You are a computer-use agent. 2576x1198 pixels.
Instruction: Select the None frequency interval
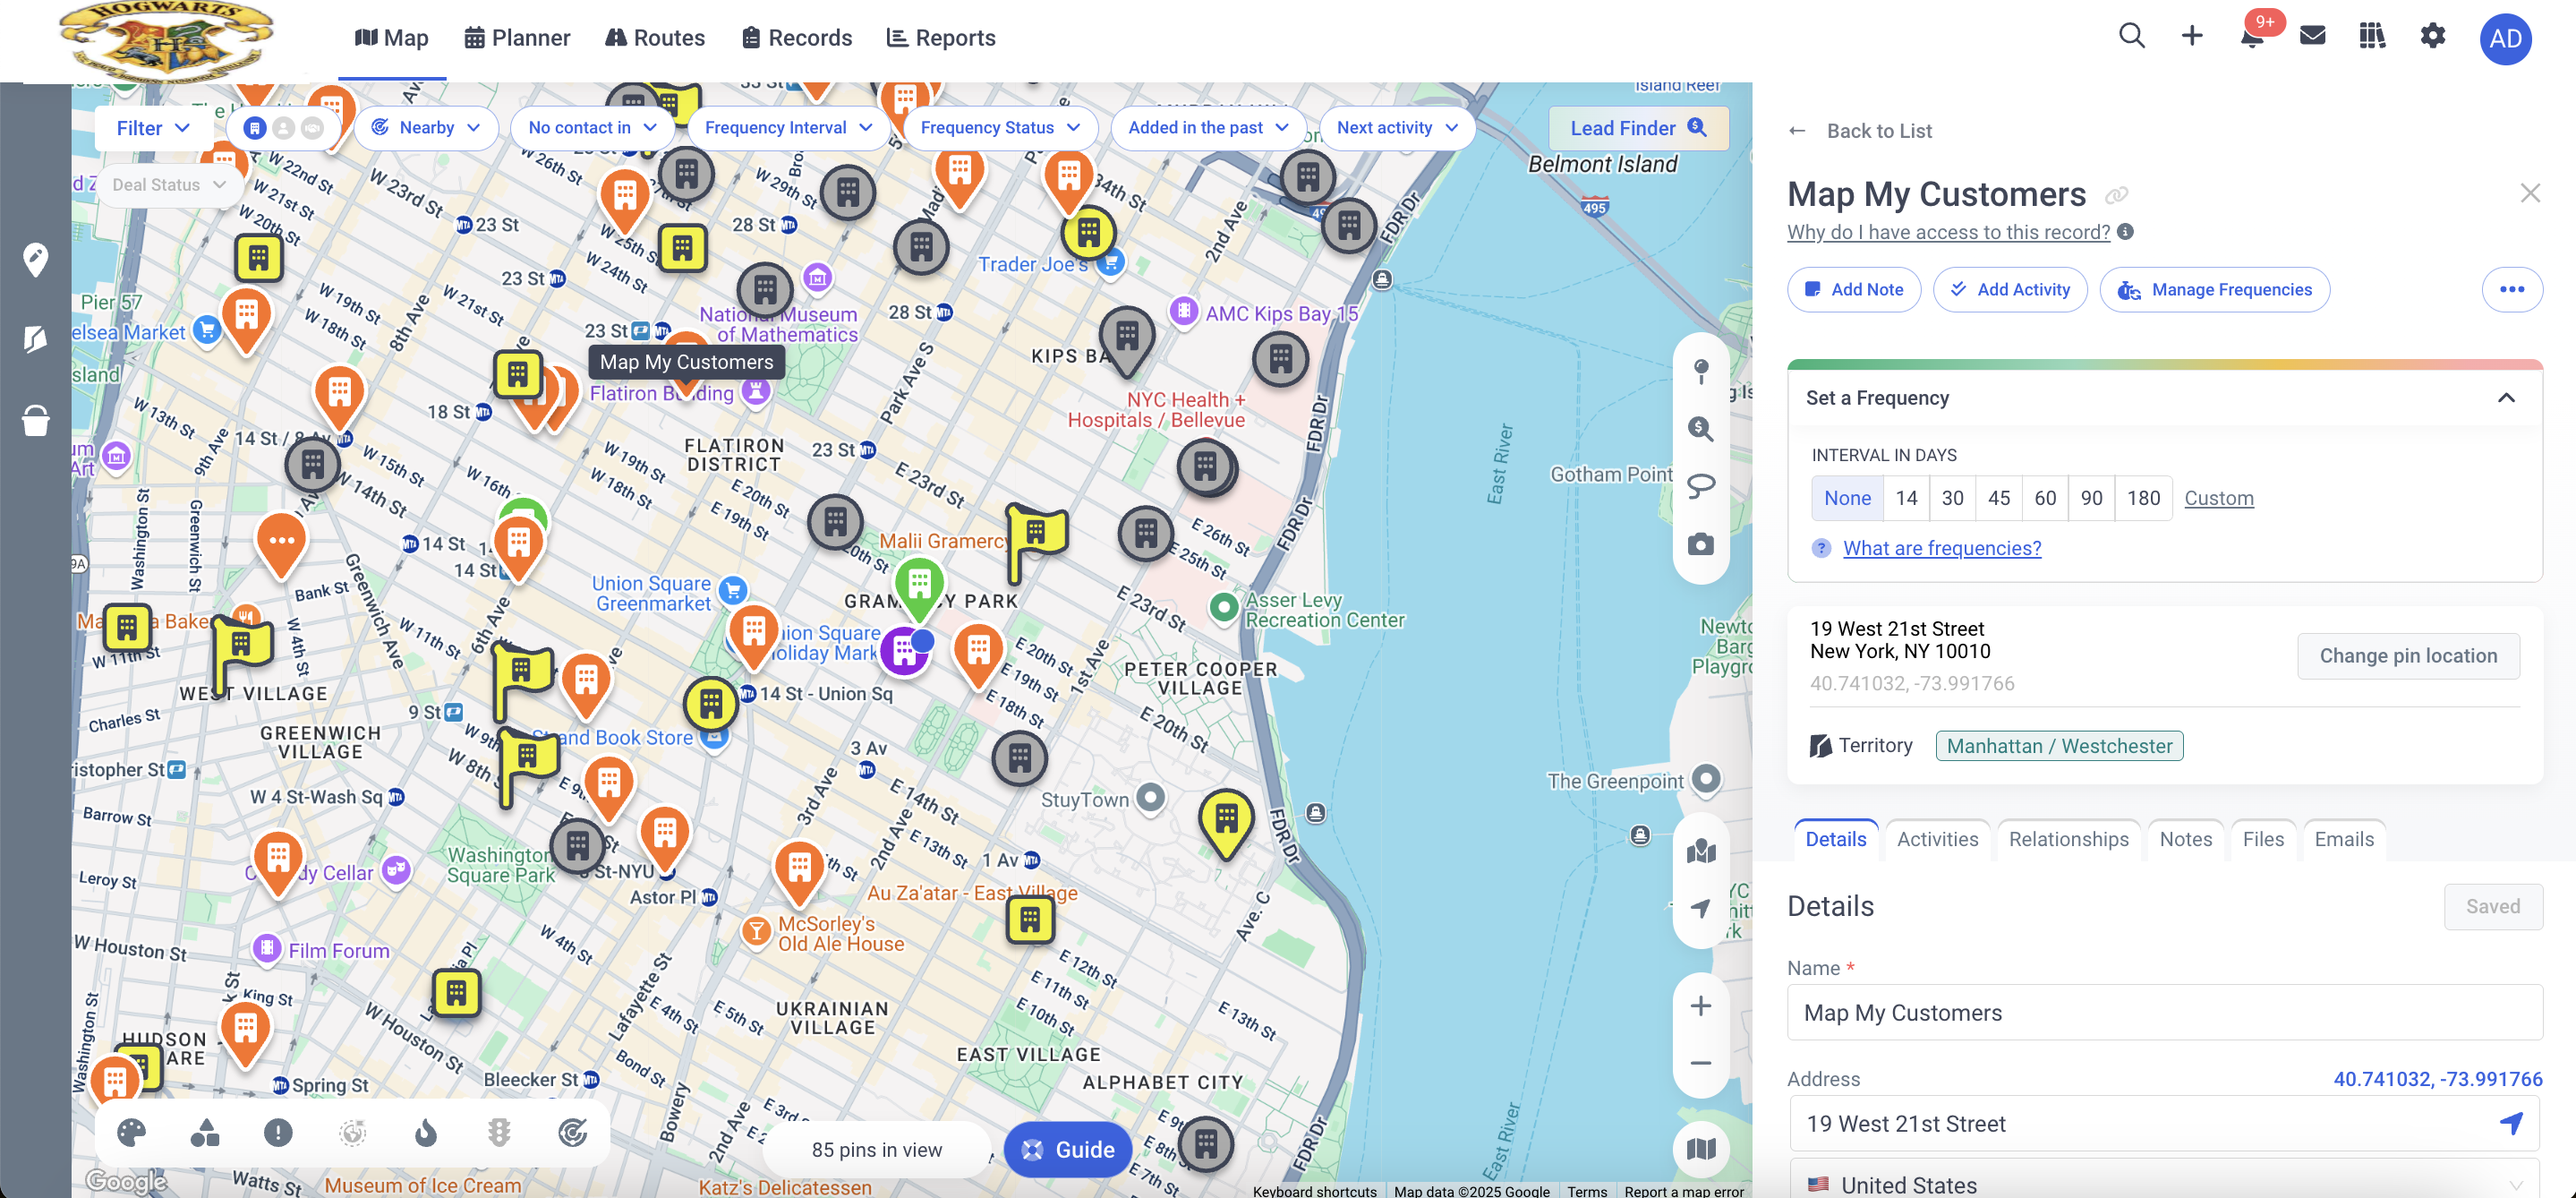click(x=1847, y=498)
